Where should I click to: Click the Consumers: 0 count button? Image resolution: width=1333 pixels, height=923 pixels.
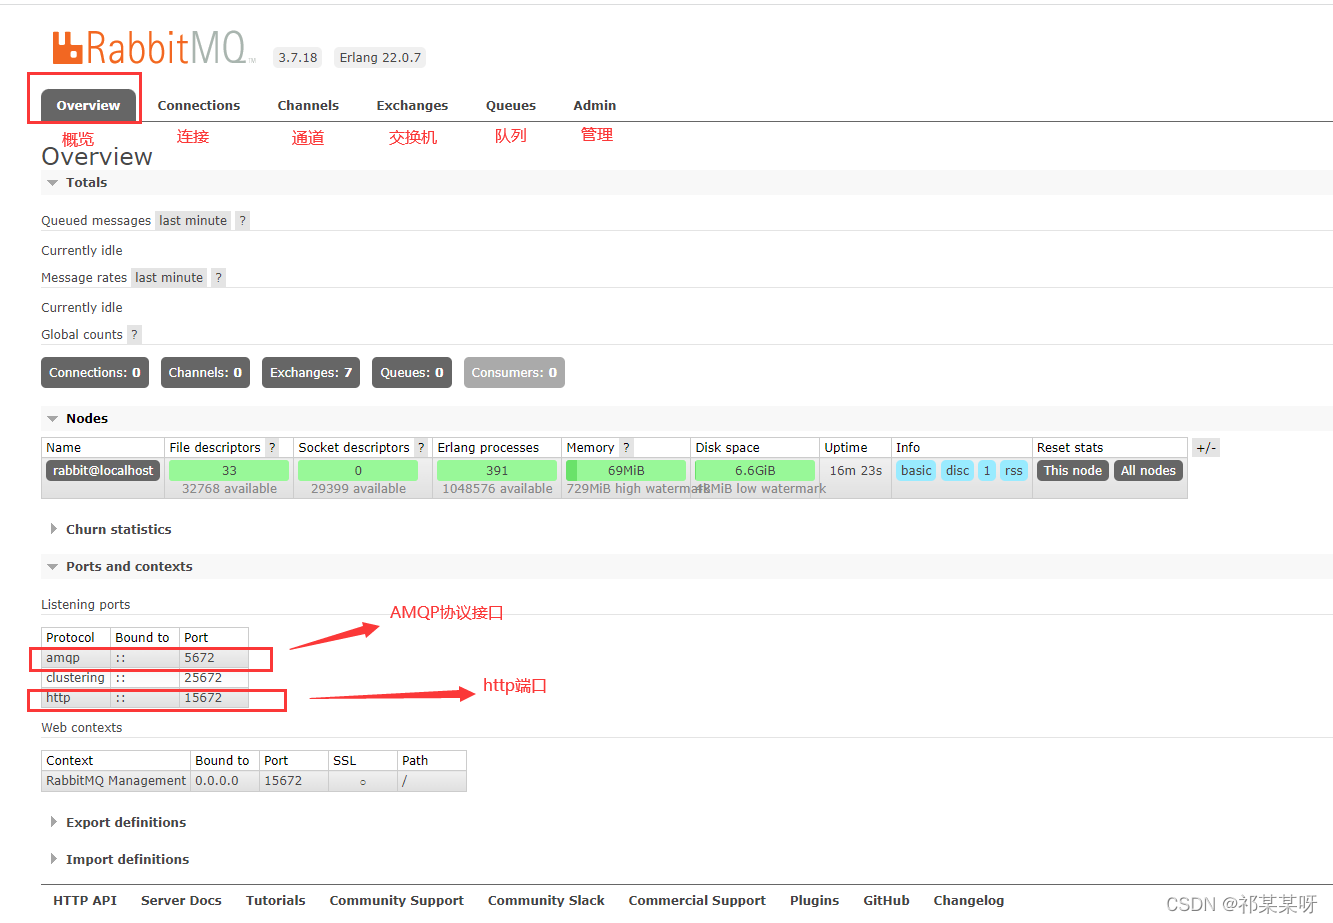(514, 373)
